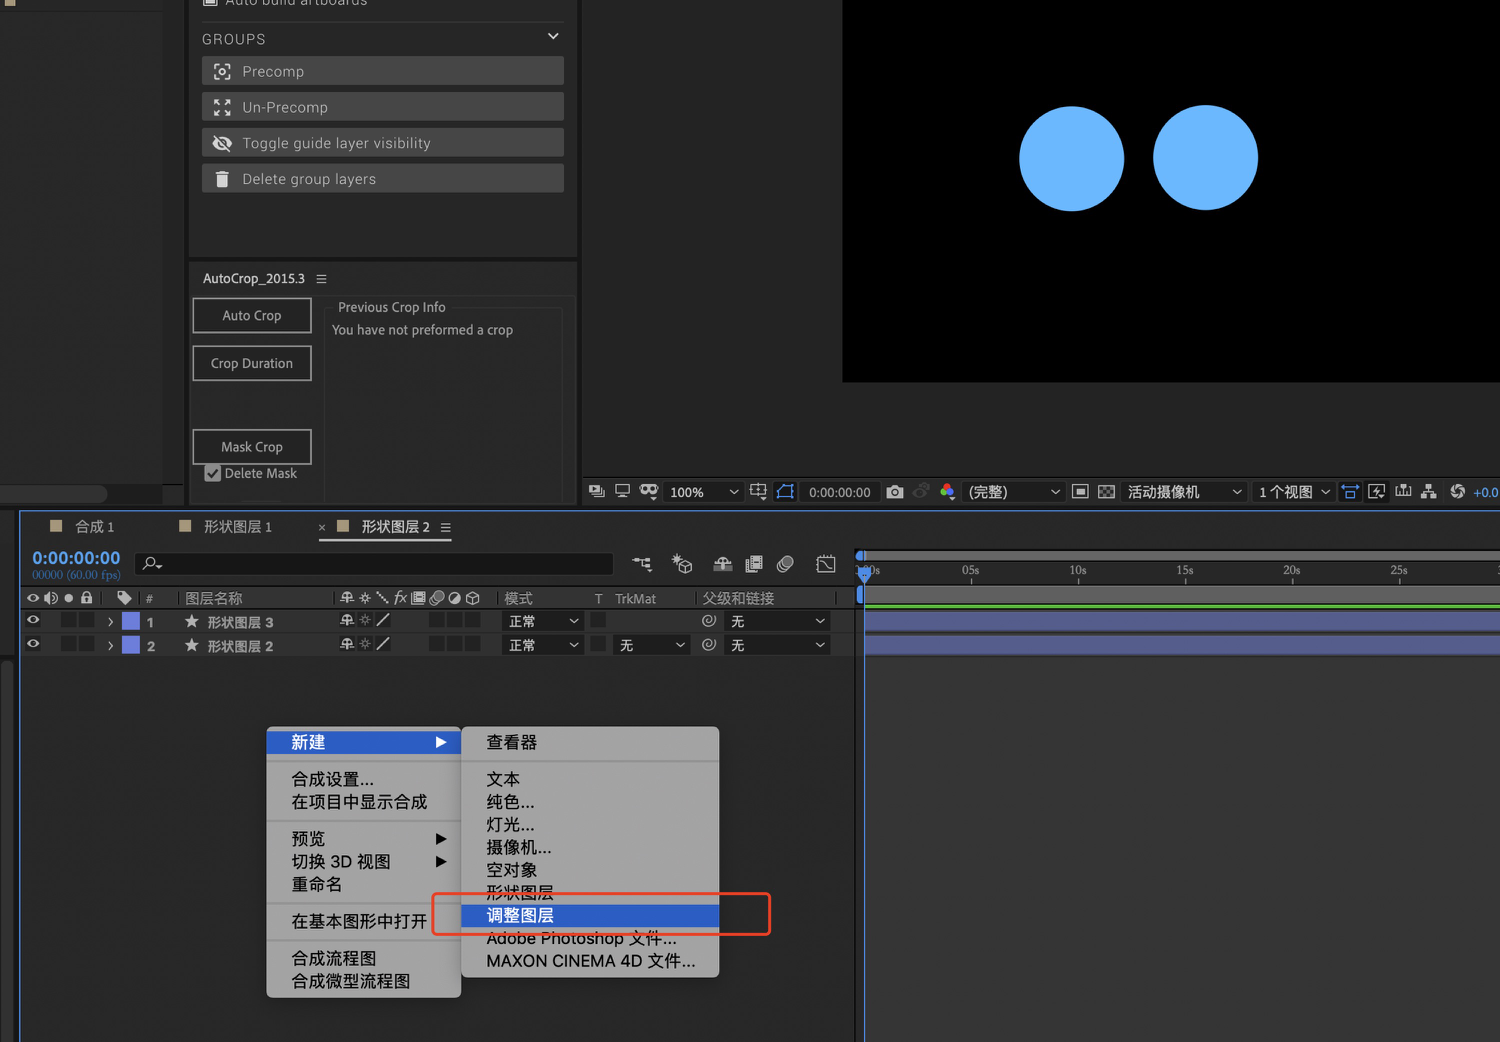The width and height of the screenshot is (1500, 1042).
Task: Click the viewer region-of-interest rectangle icon
Action: click(1080, 491)
